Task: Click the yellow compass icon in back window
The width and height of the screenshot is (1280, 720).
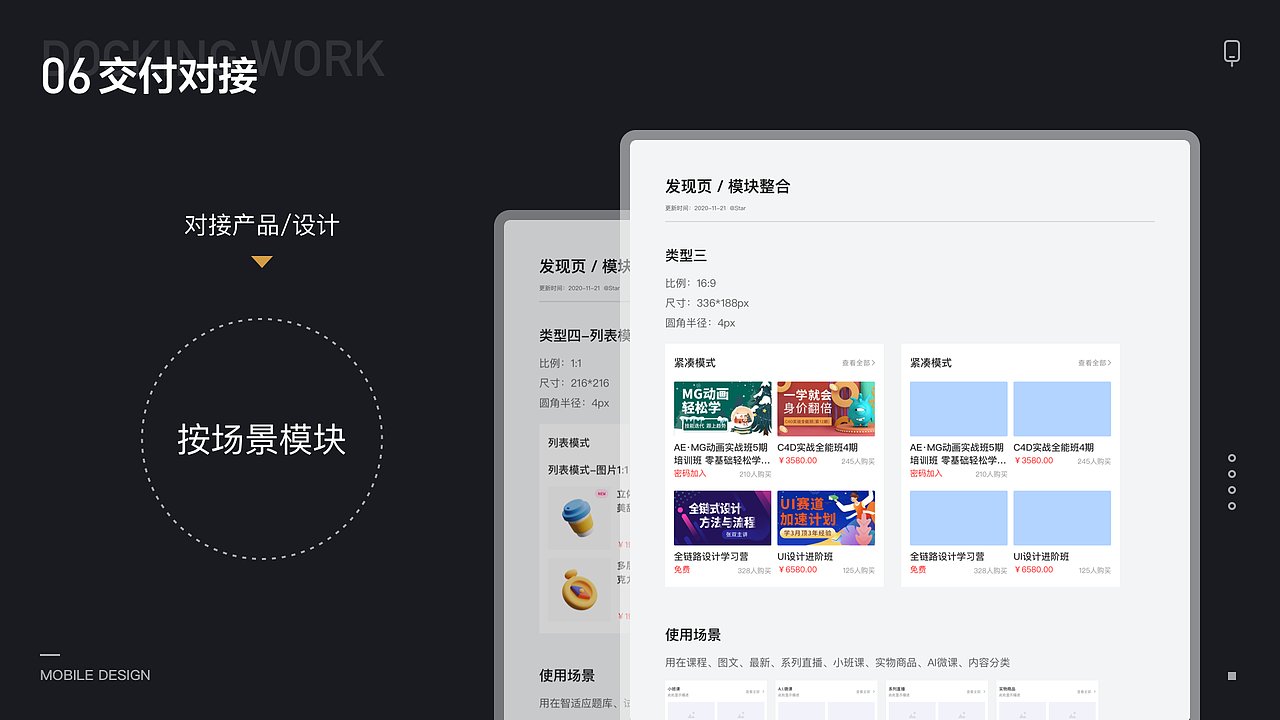Action: click(x=579, y=590)
